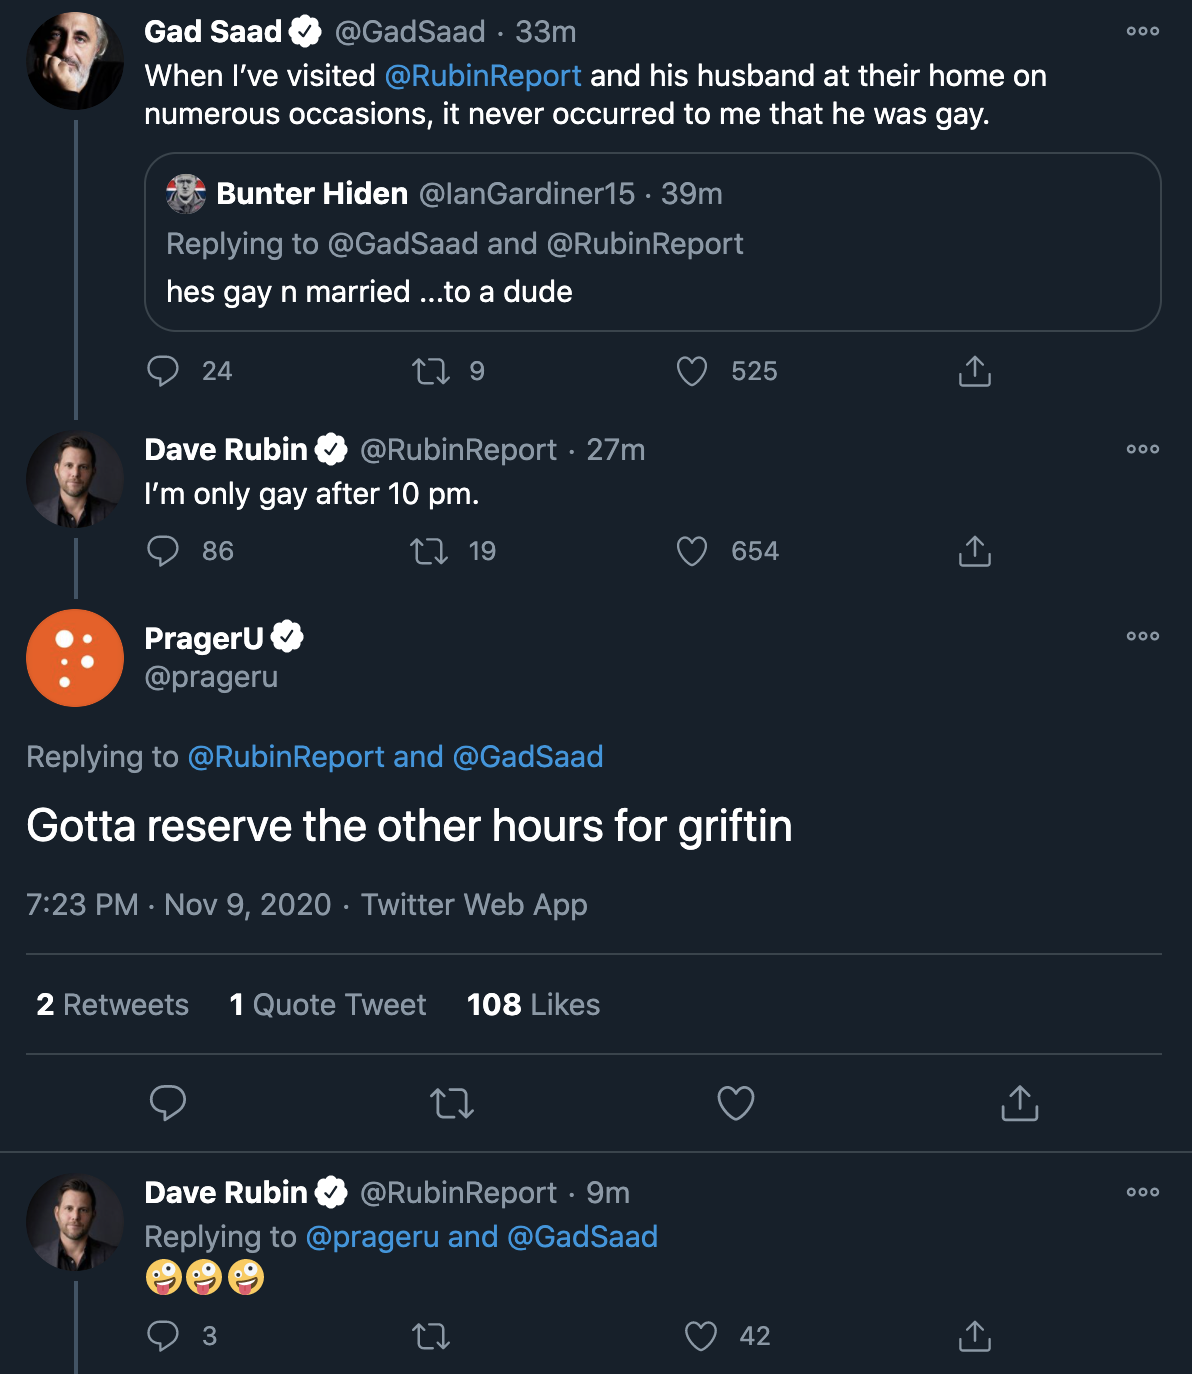Retweet PragerU's griftin tweet

[x=452, y=1104]
